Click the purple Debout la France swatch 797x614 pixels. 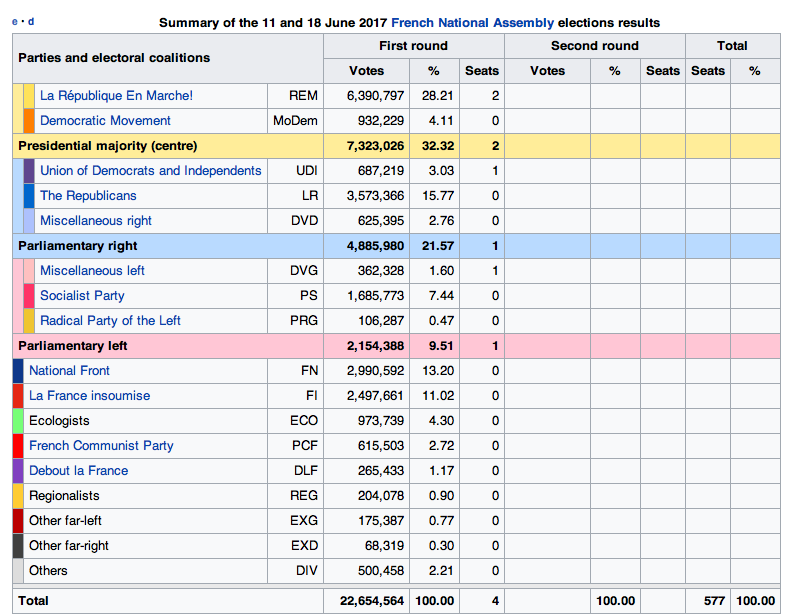(x=18, y=470)
